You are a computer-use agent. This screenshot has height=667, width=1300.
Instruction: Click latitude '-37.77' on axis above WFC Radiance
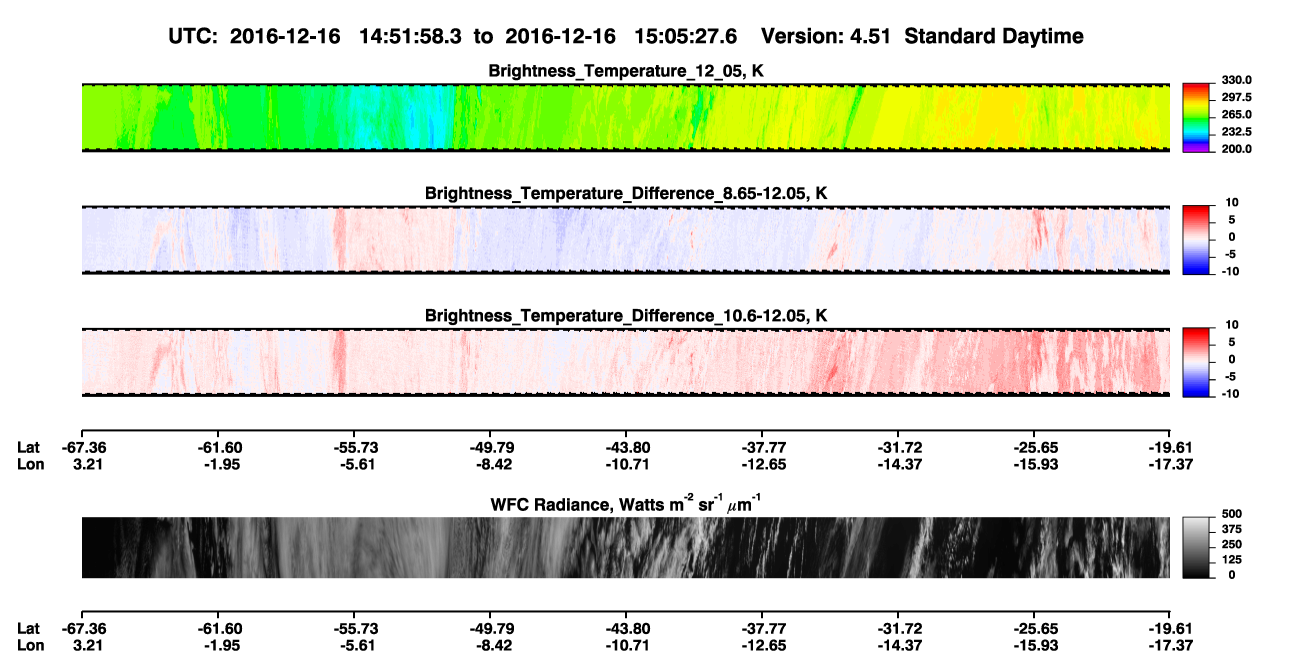764,448
